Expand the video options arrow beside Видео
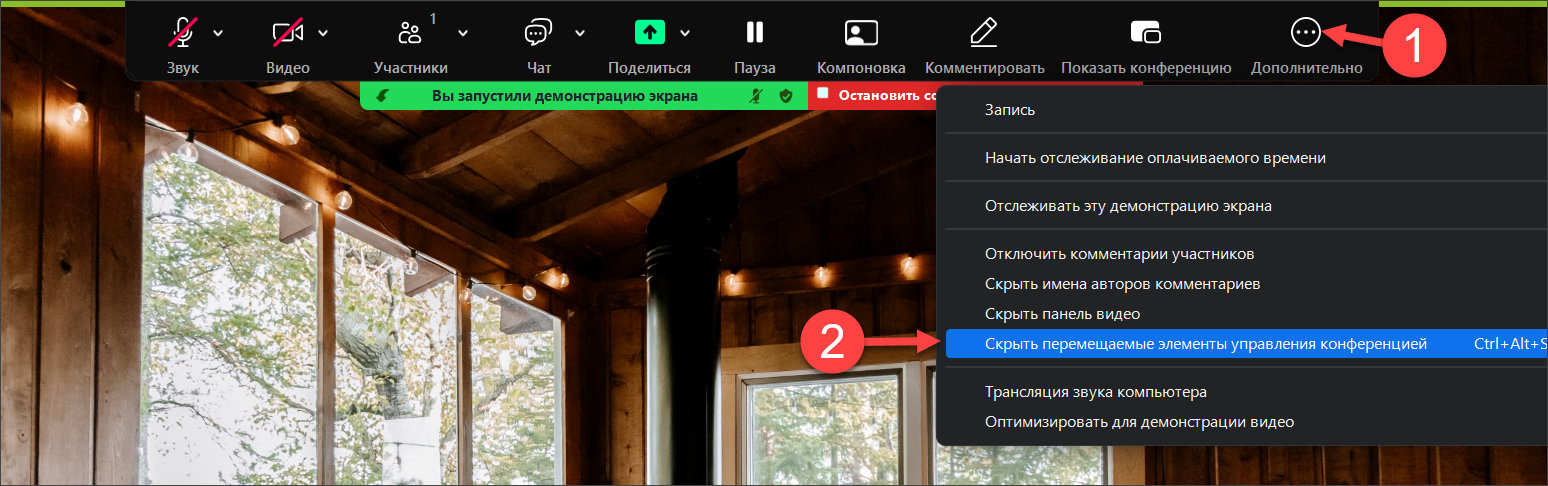 [x=323, y=33]
